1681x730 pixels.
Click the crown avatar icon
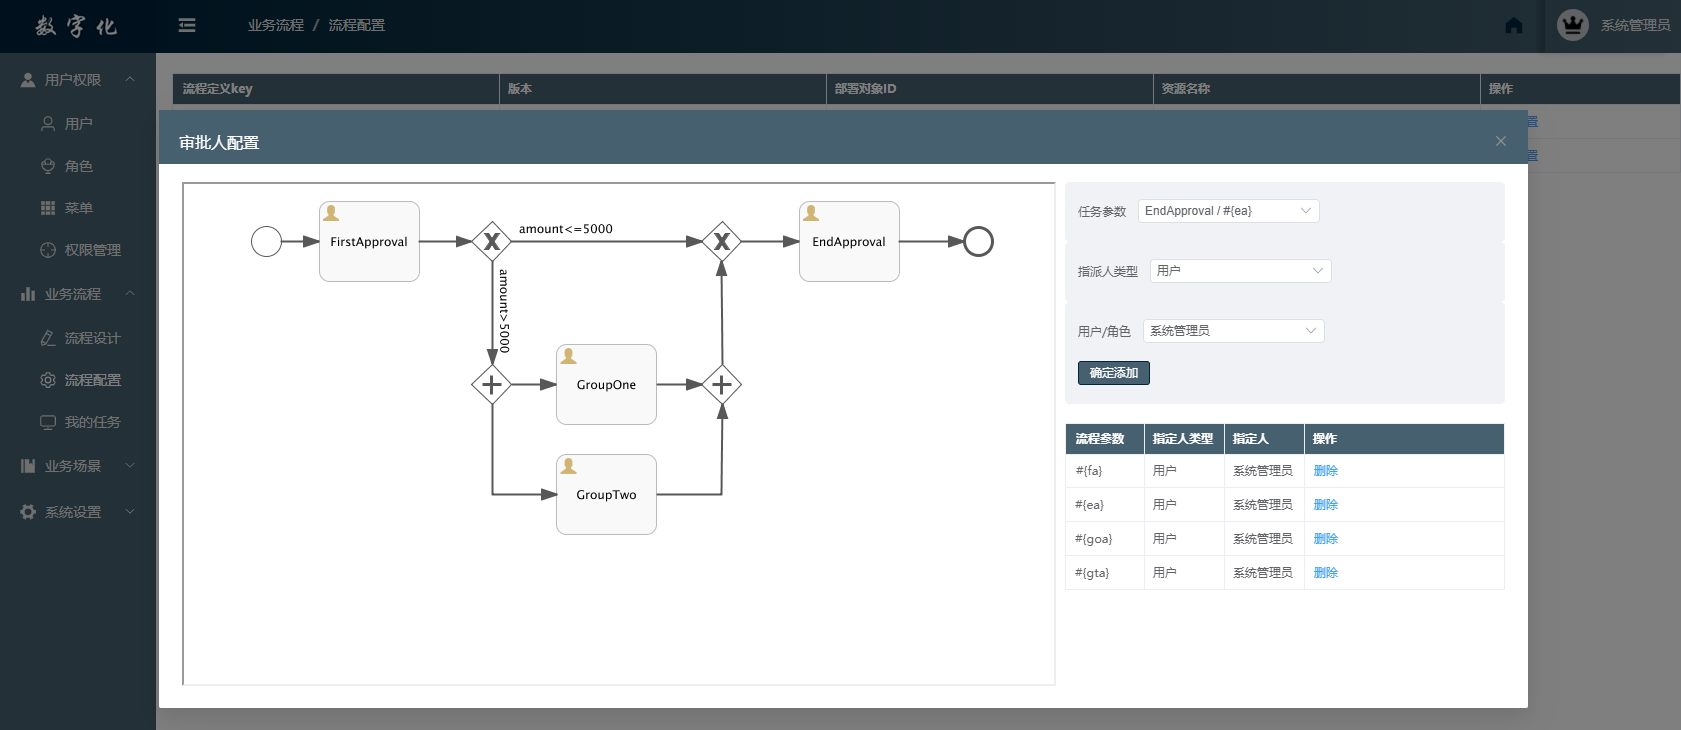point(1572,25)
